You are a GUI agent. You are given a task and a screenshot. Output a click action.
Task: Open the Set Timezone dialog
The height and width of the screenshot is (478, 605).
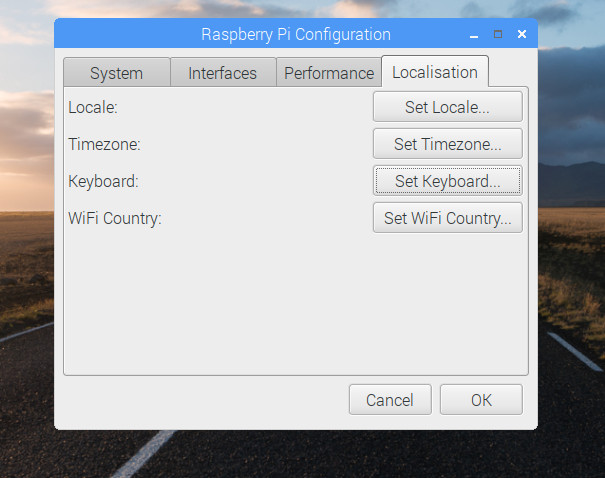coord(448,144)
